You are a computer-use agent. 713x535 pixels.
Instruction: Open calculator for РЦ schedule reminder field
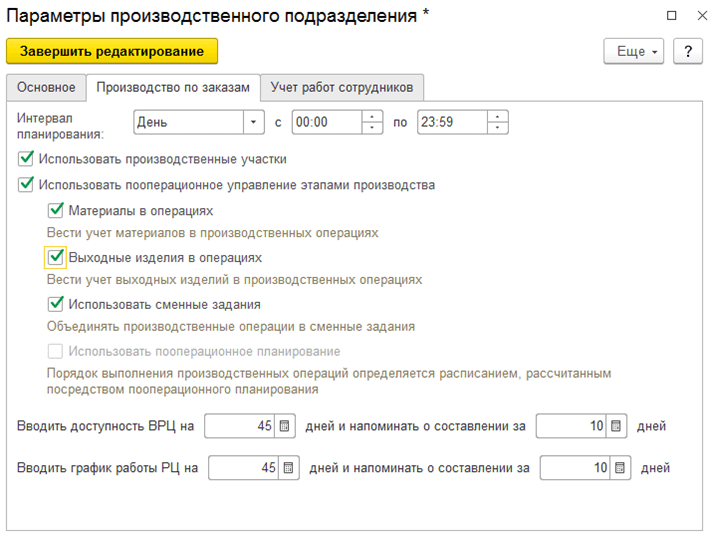619,467
